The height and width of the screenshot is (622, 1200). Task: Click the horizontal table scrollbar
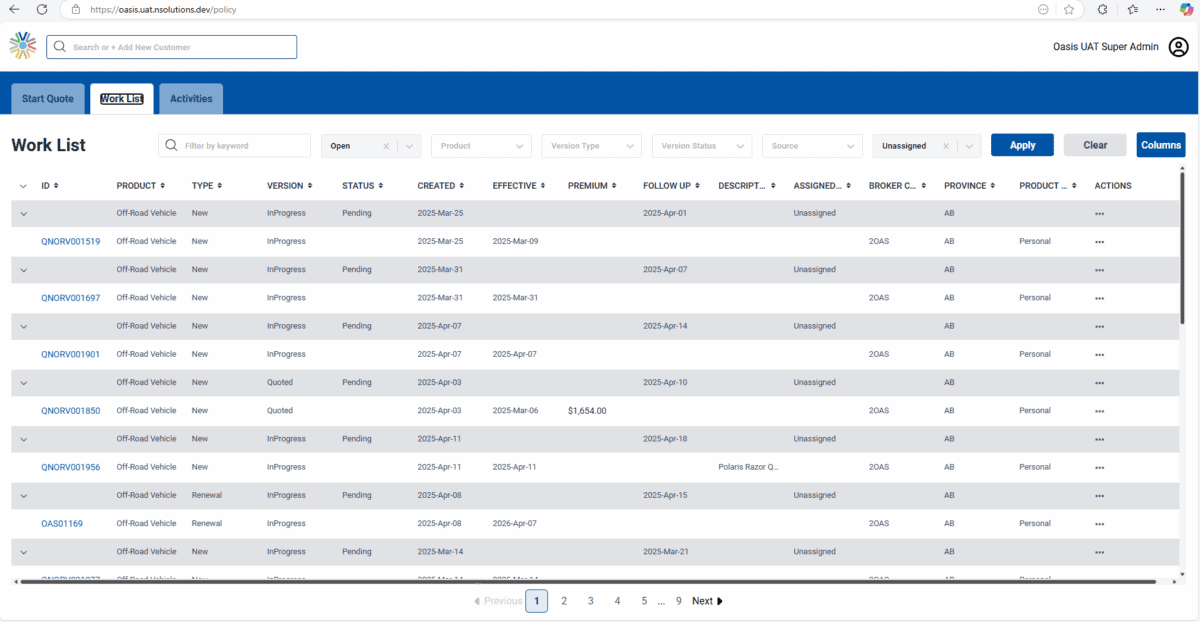588,581
